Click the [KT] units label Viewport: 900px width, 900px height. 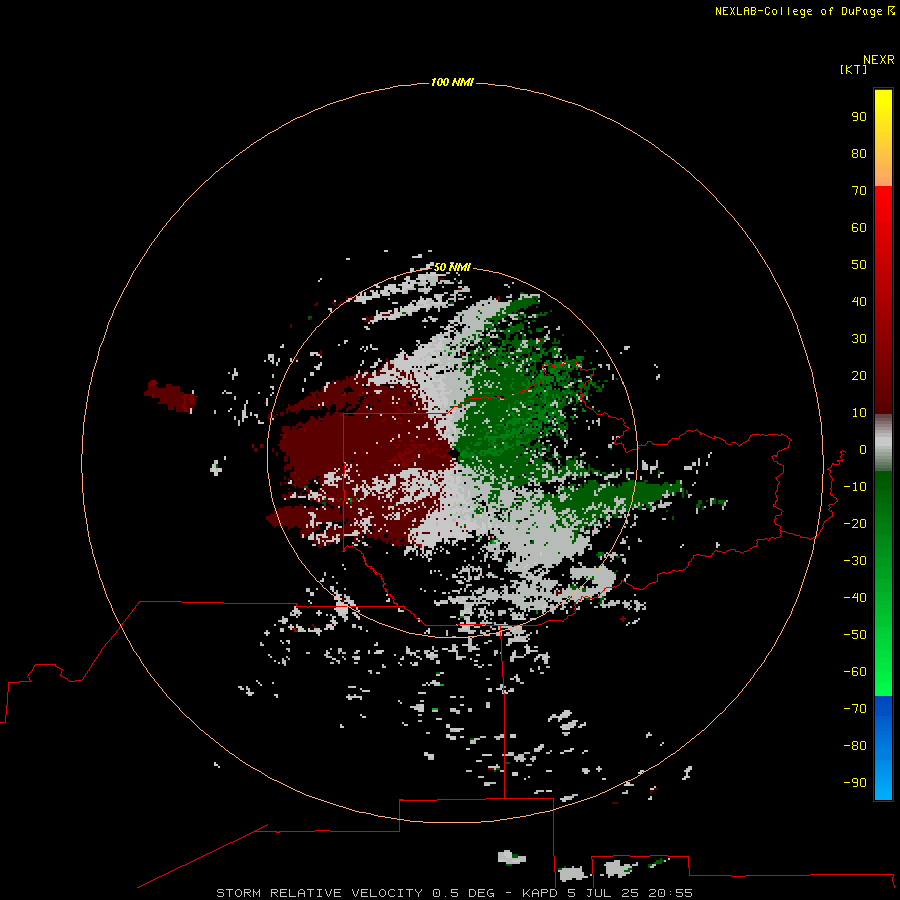[854, 69]
